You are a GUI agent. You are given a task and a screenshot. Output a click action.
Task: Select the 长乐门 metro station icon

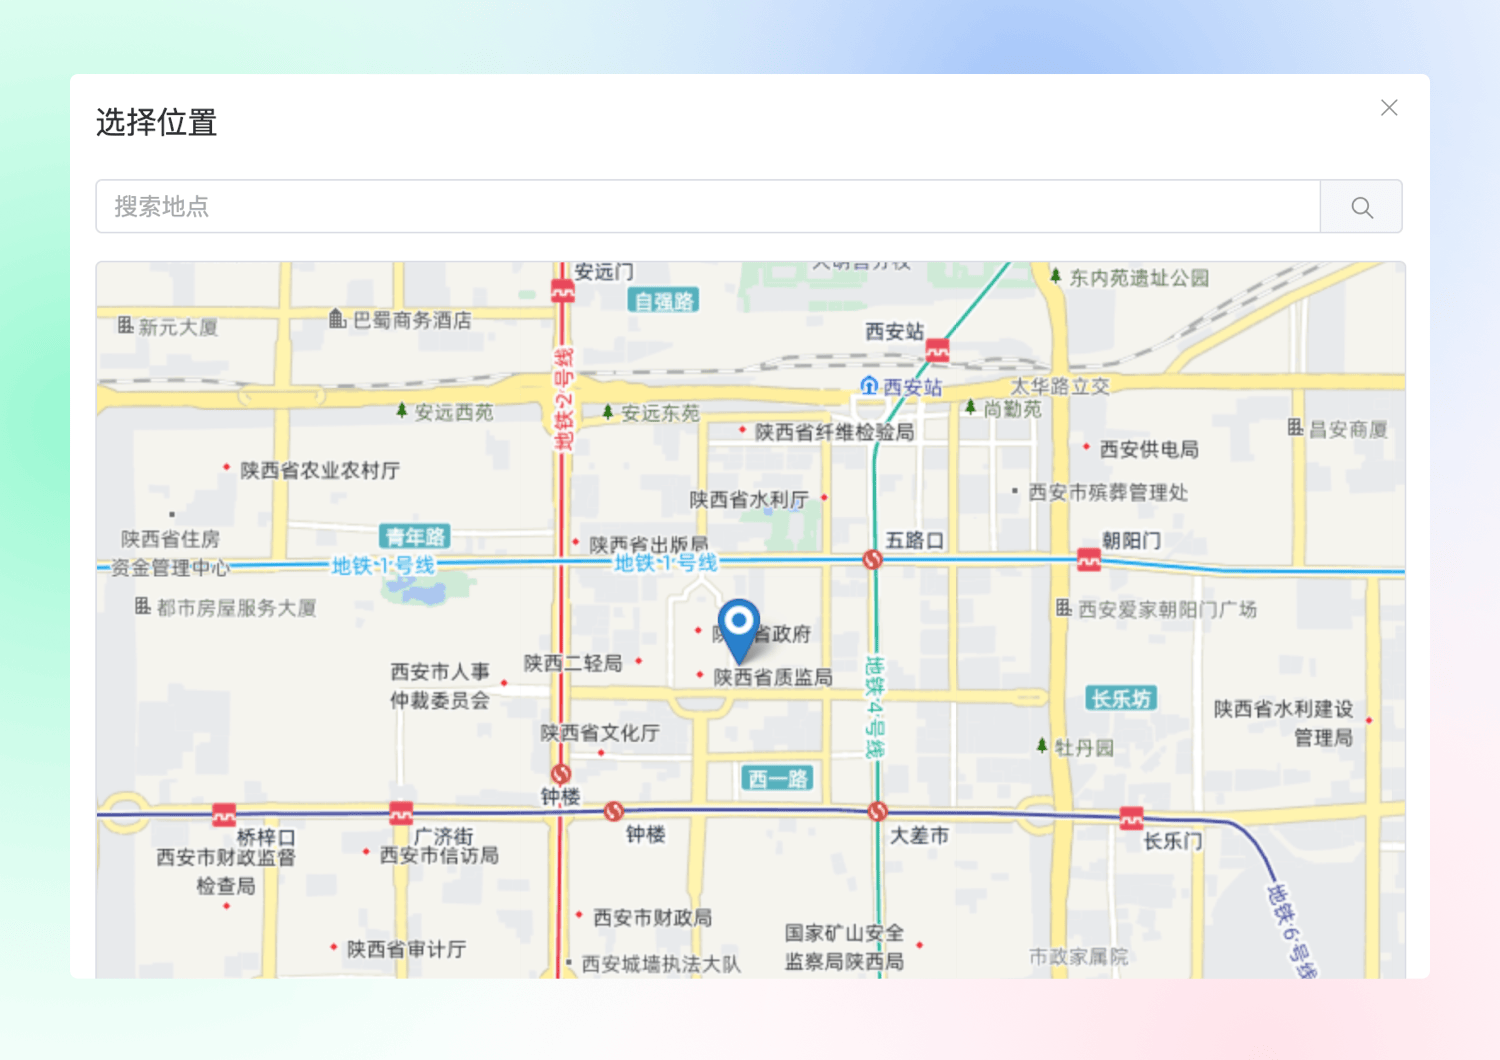click(1131, 818)
